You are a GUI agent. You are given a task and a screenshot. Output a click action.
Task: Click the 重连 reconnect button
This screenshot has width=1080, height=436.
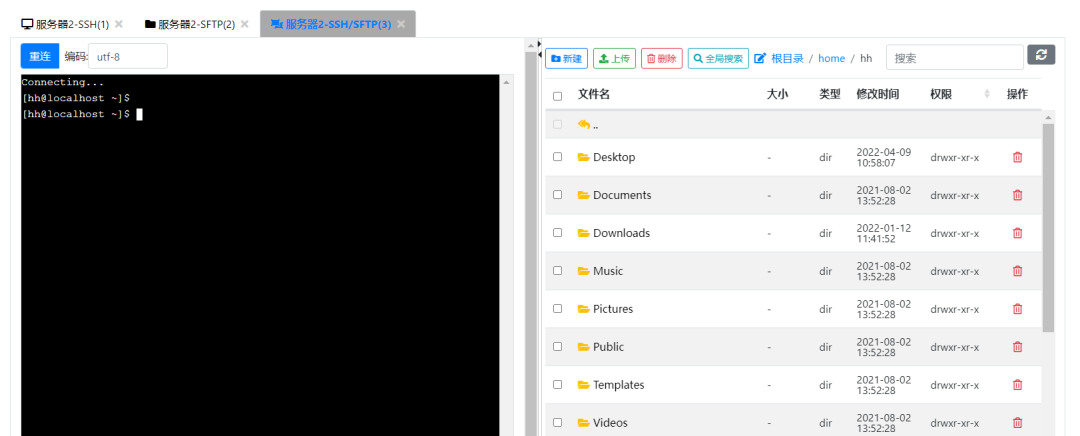point(40,56)
